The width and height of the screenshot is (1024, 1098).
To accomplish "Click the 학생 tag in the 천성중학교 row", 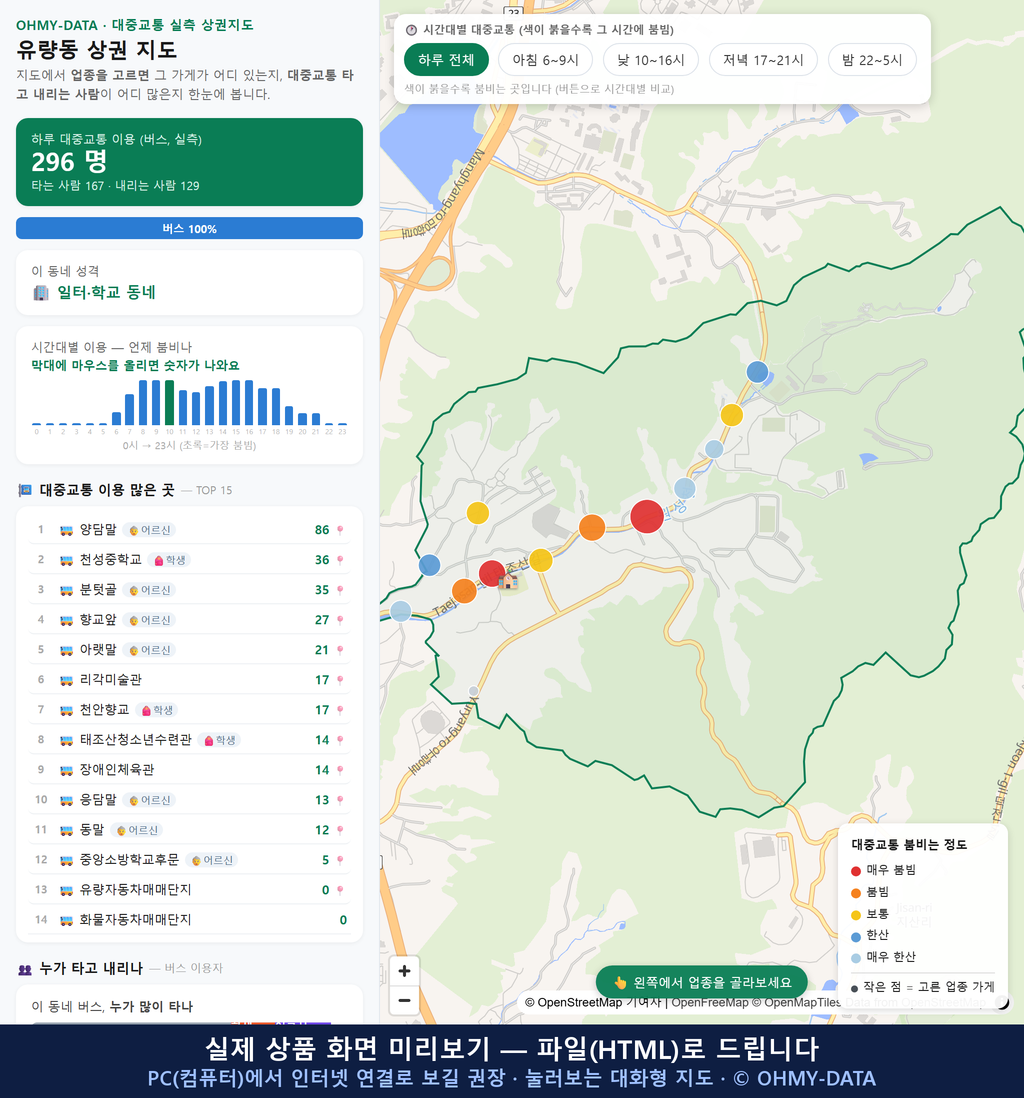I will [x=169, y=560].
